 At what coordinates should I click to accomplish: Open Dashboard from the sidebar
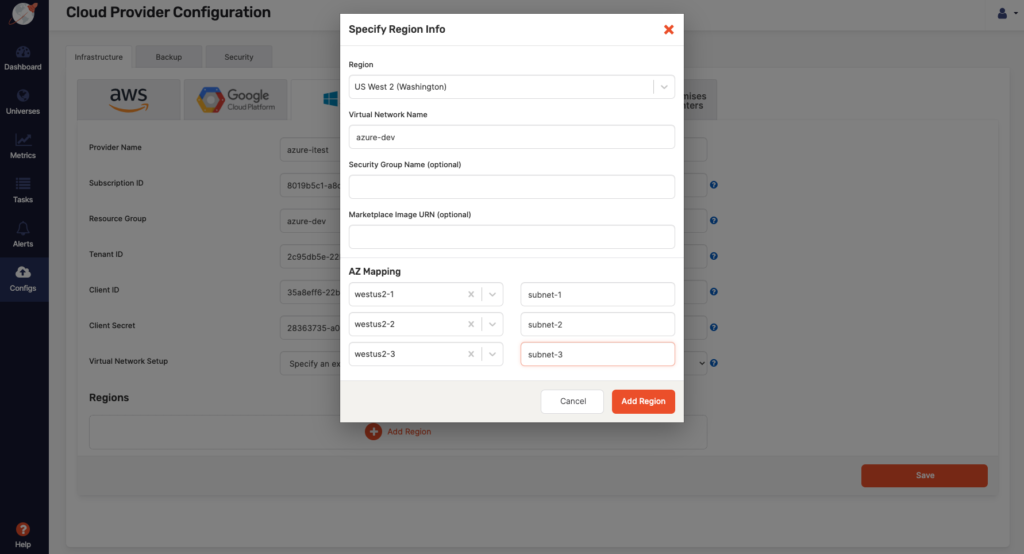(23, 57)
